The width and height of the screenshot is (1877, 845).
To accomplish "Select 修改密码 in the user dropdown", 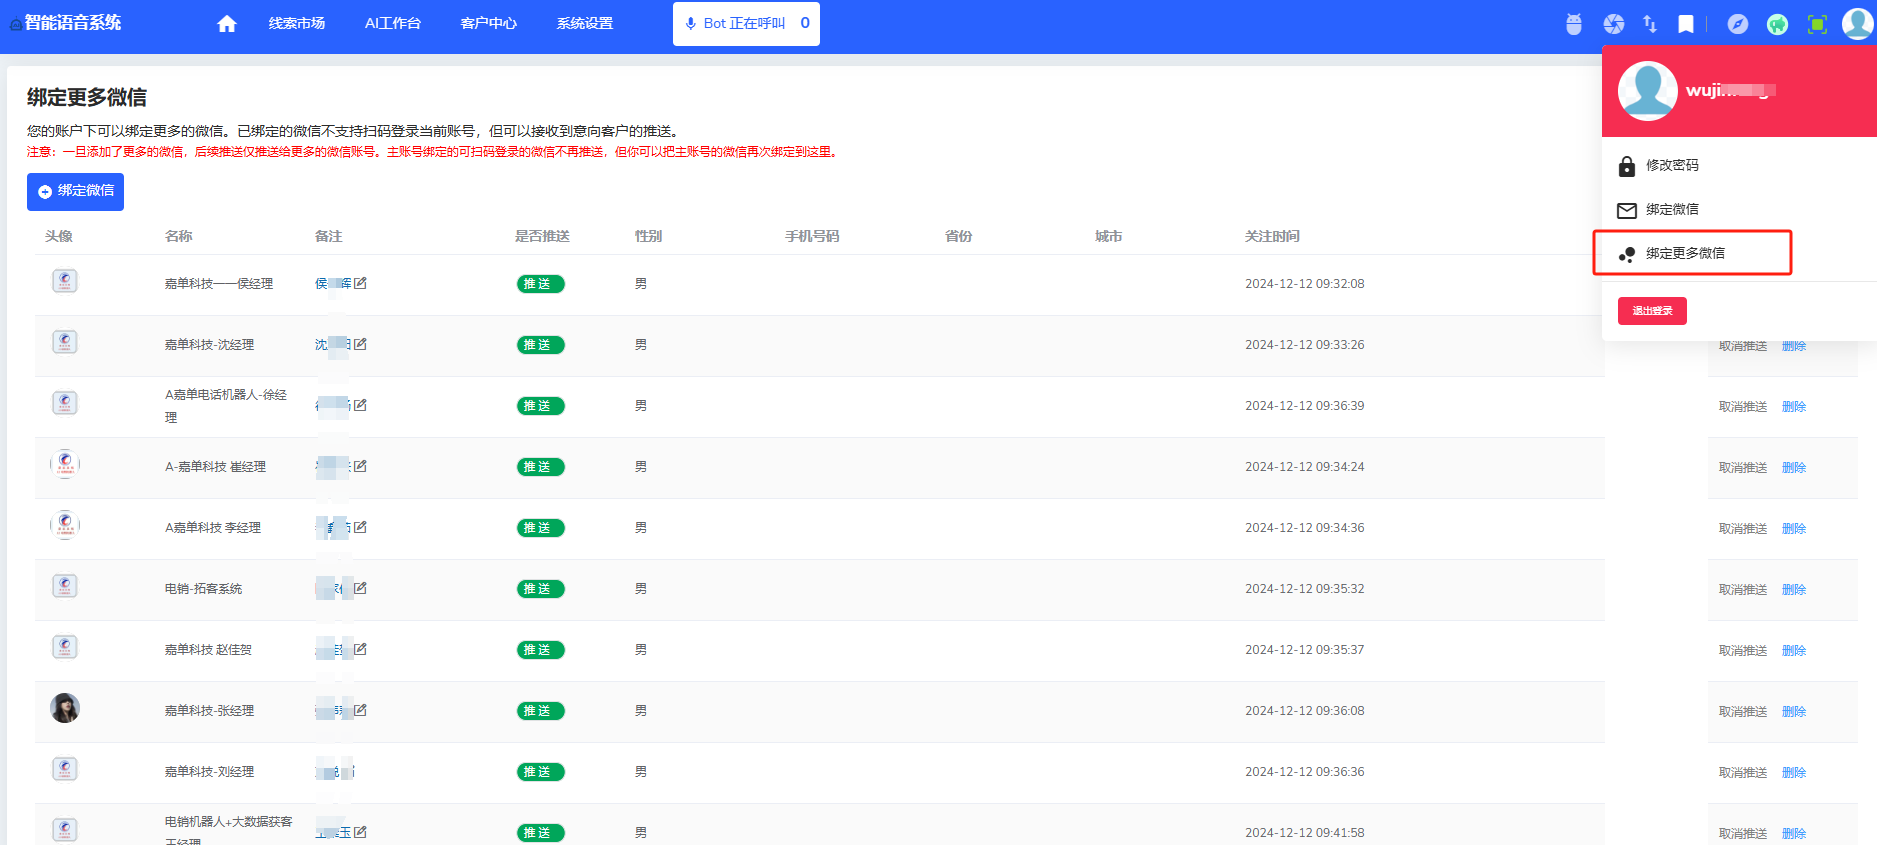I will (1672, 166).
